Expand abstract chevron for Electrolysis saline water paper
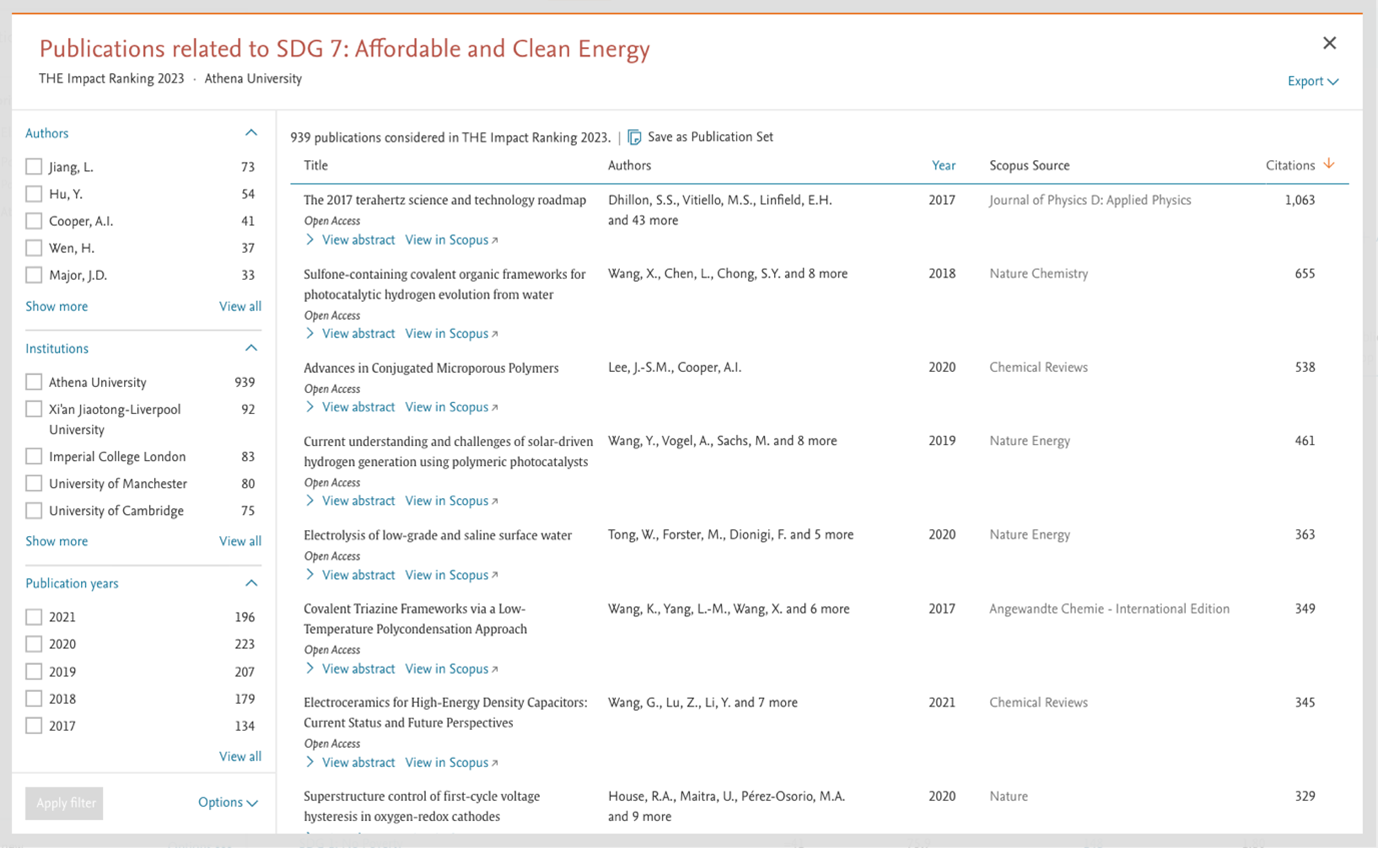 tap(310, 575)
